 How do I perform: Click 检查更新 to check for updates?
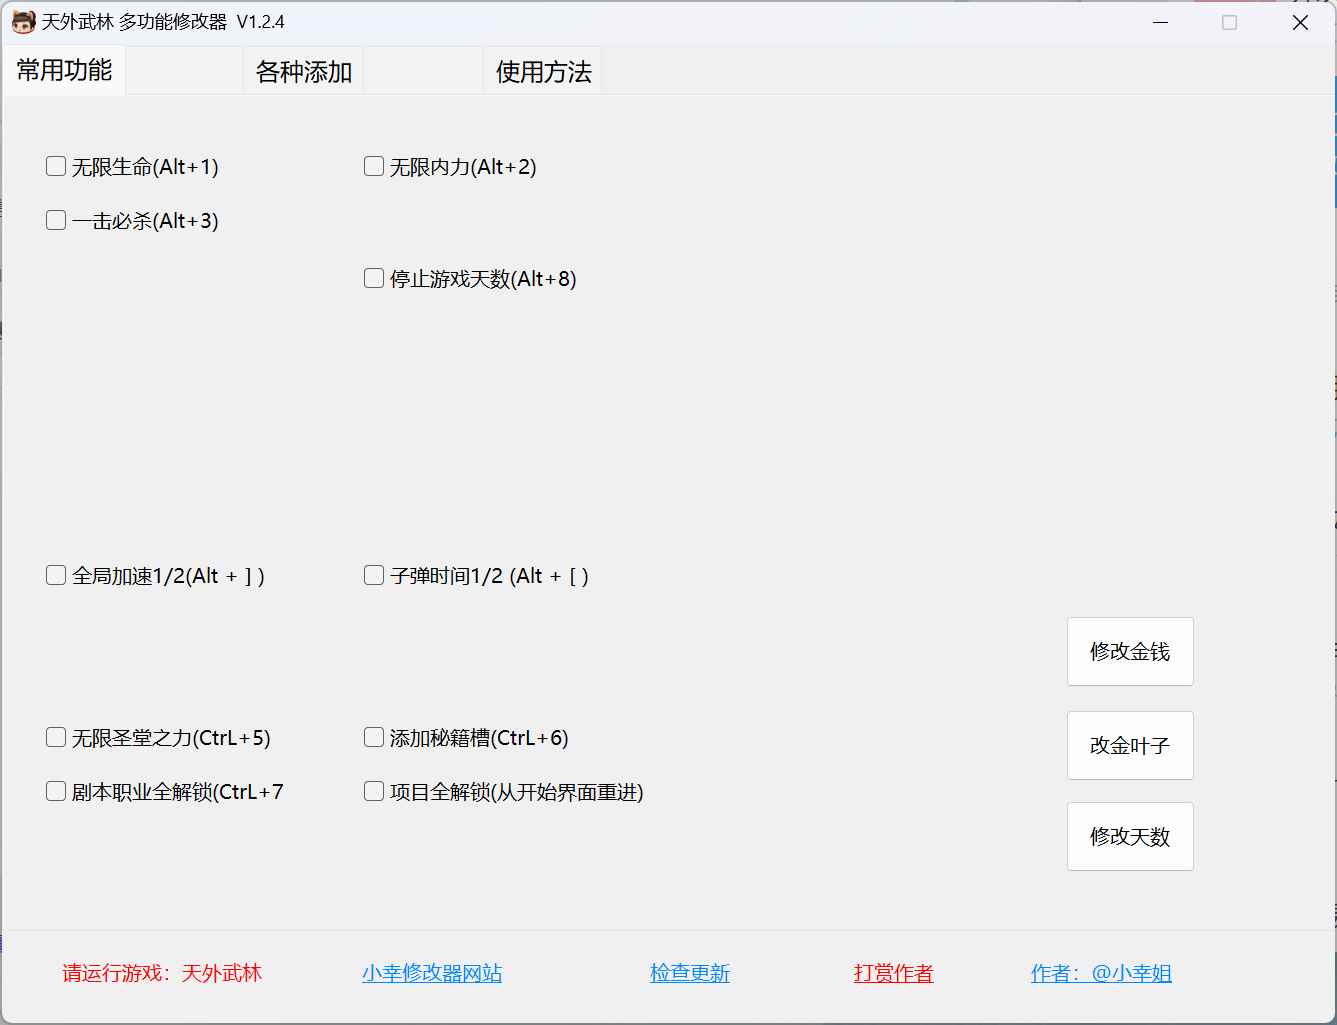click(690, 972)
